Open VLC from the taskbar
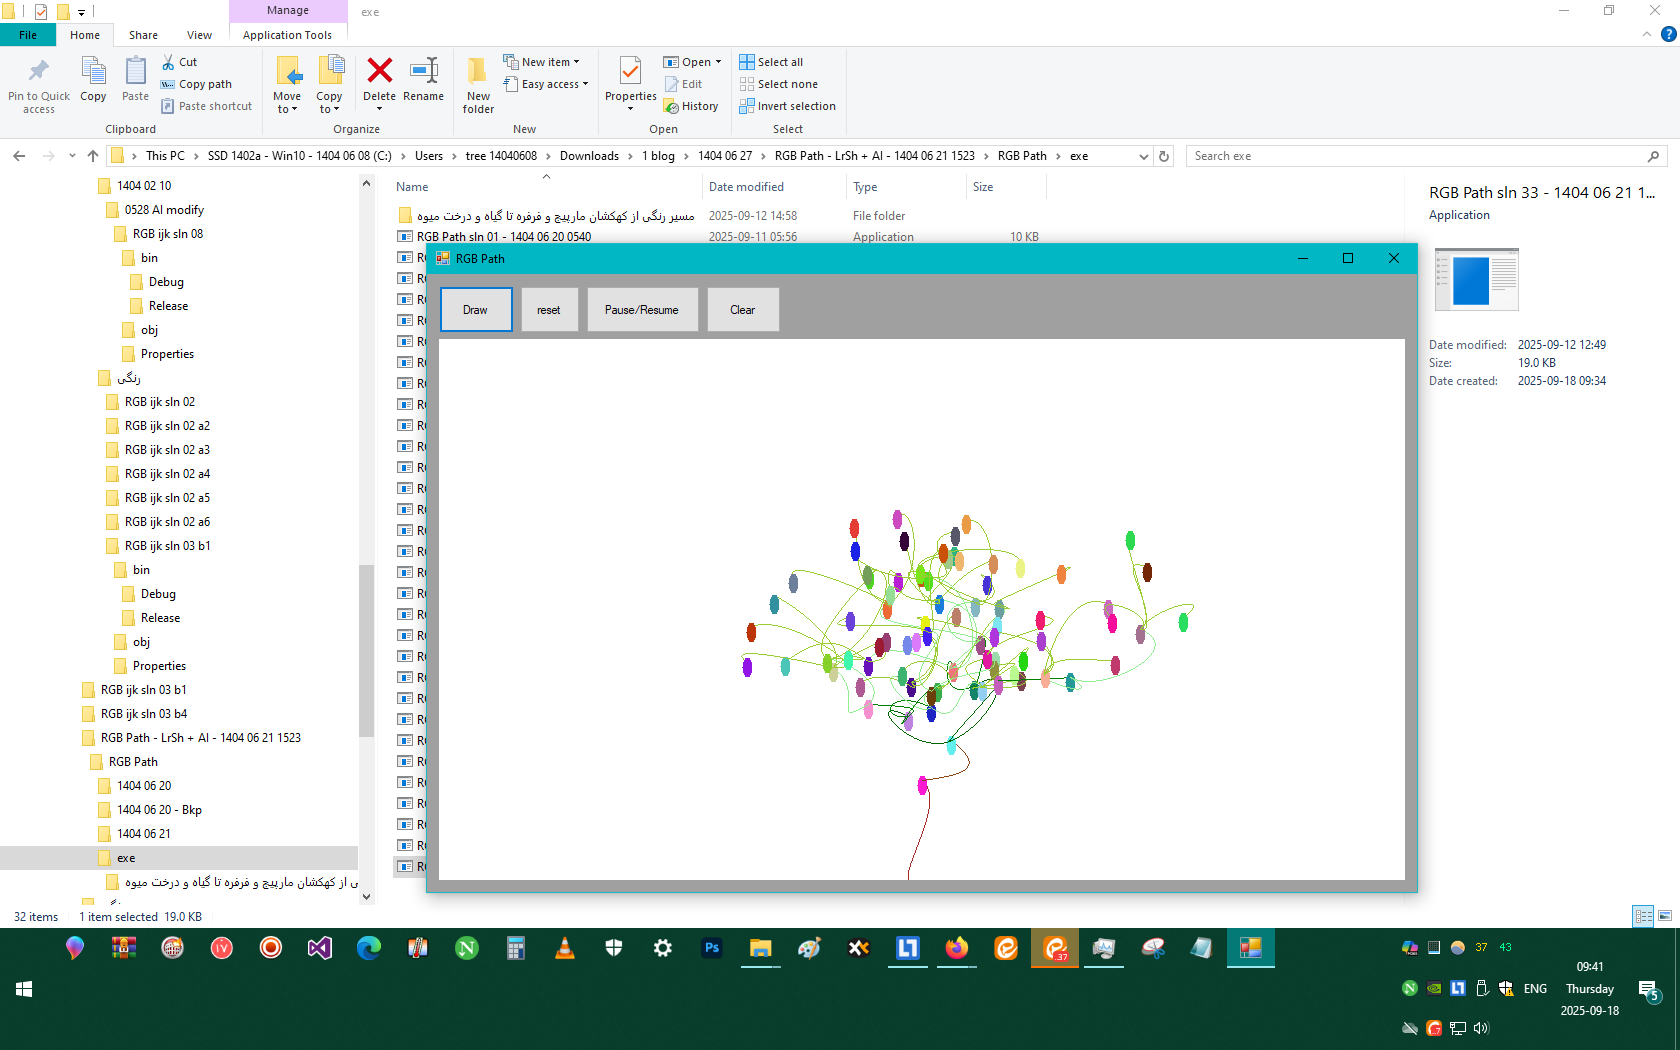 (x=565, y=948)
